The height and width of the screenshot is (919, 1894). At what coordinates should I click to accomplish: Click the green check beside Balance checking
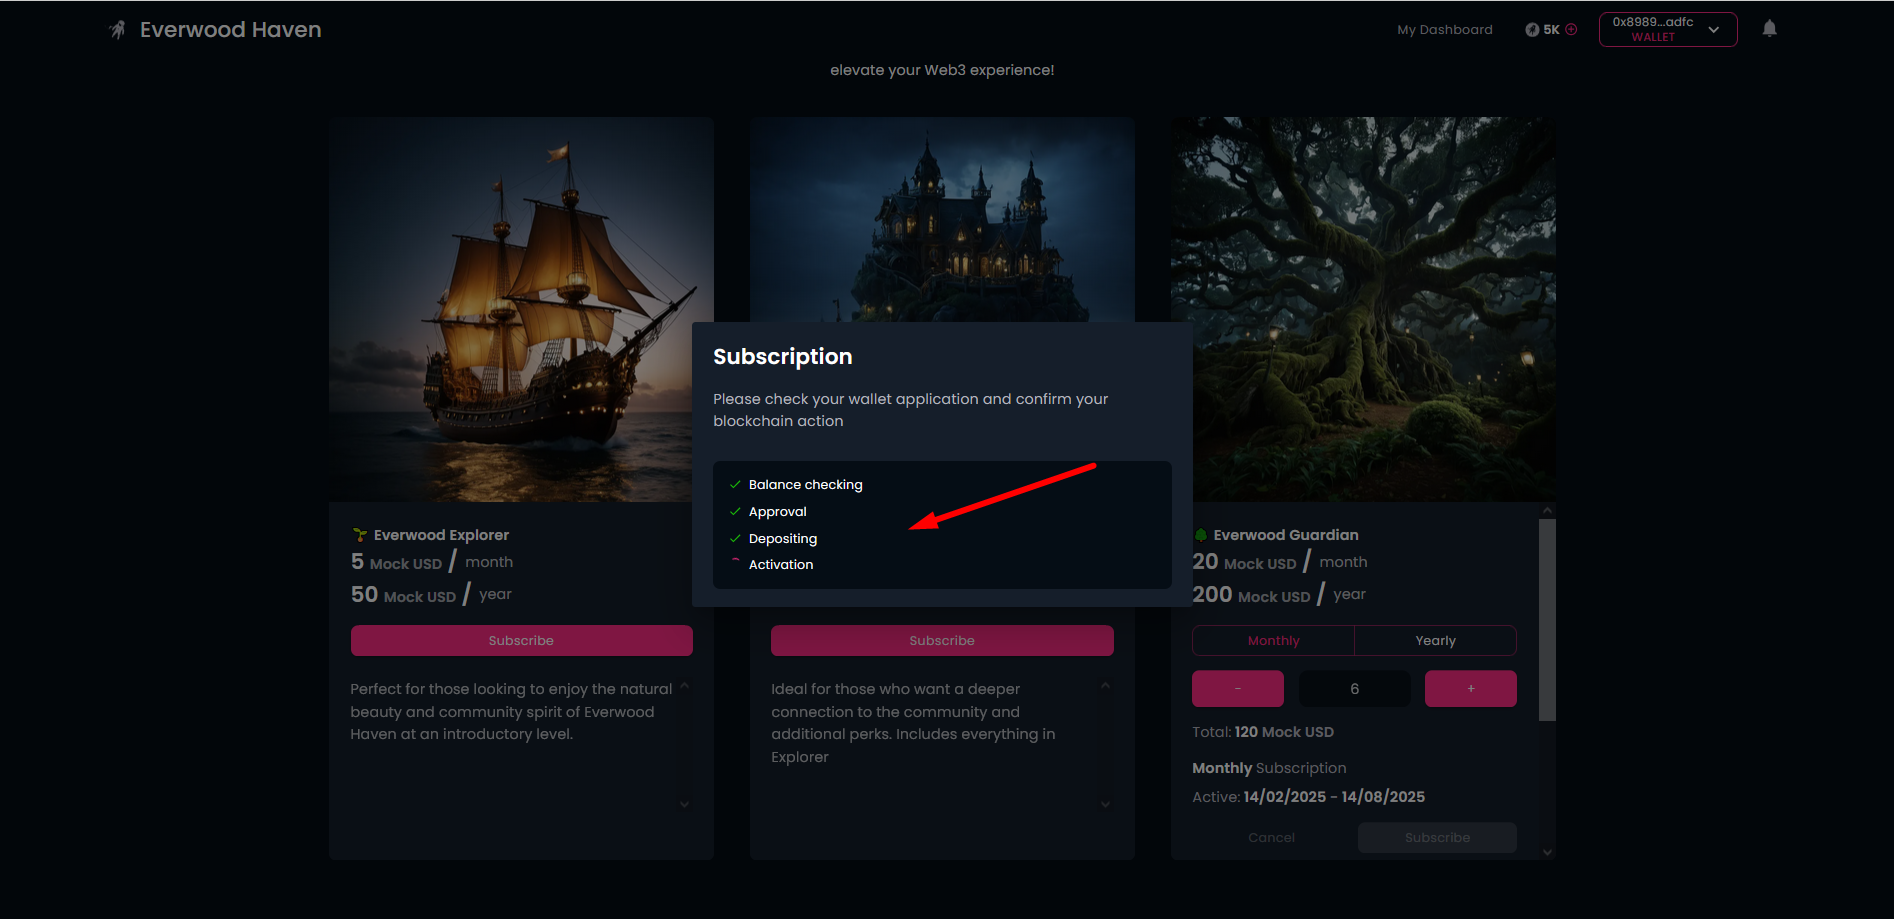tap(735, 484)
